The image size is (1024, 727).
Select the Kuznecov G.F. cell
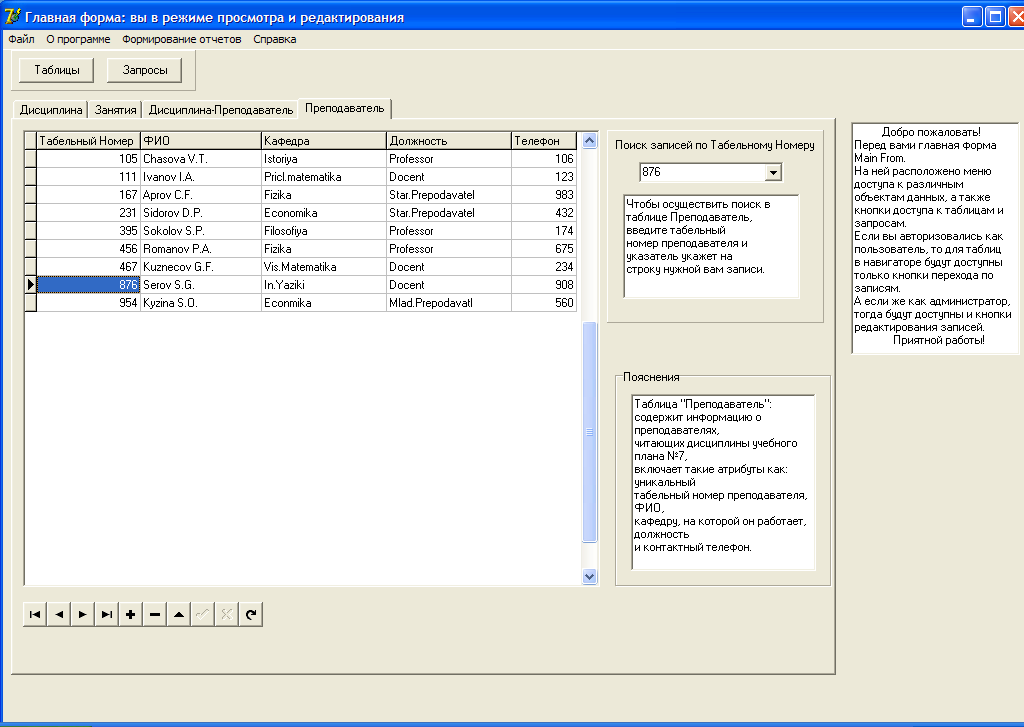coord(200,267)
